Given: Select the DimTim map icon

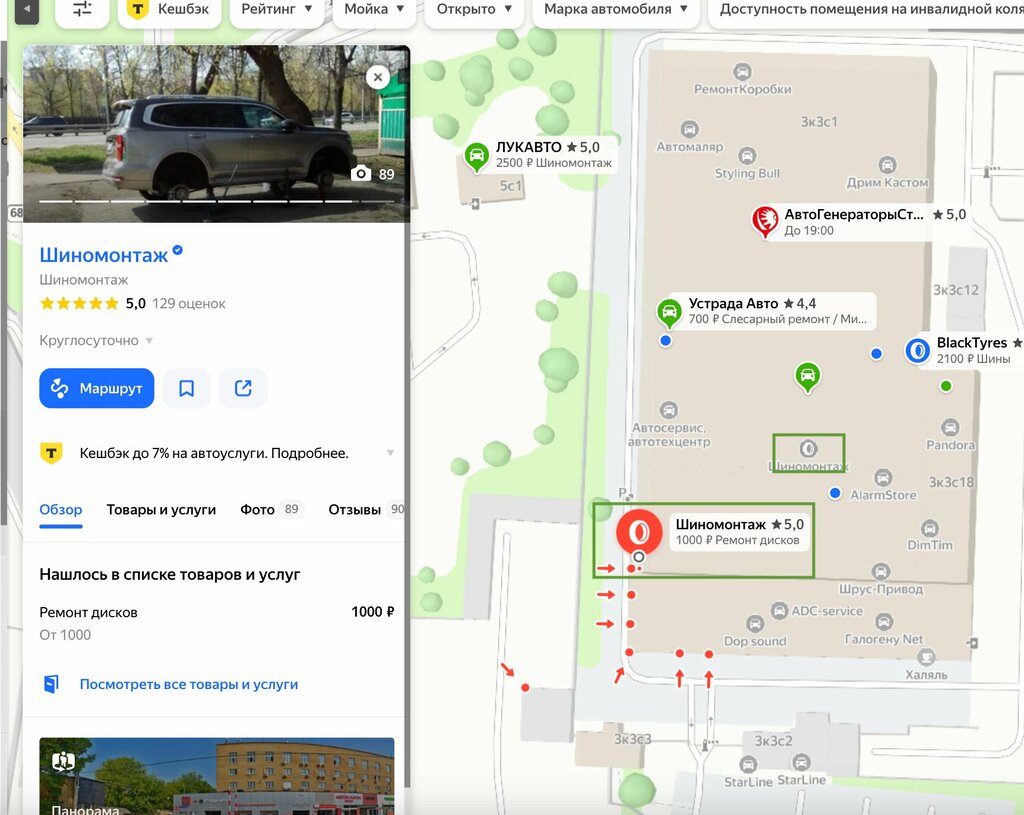Looking at the screenshot, I should tap(929, 528).
